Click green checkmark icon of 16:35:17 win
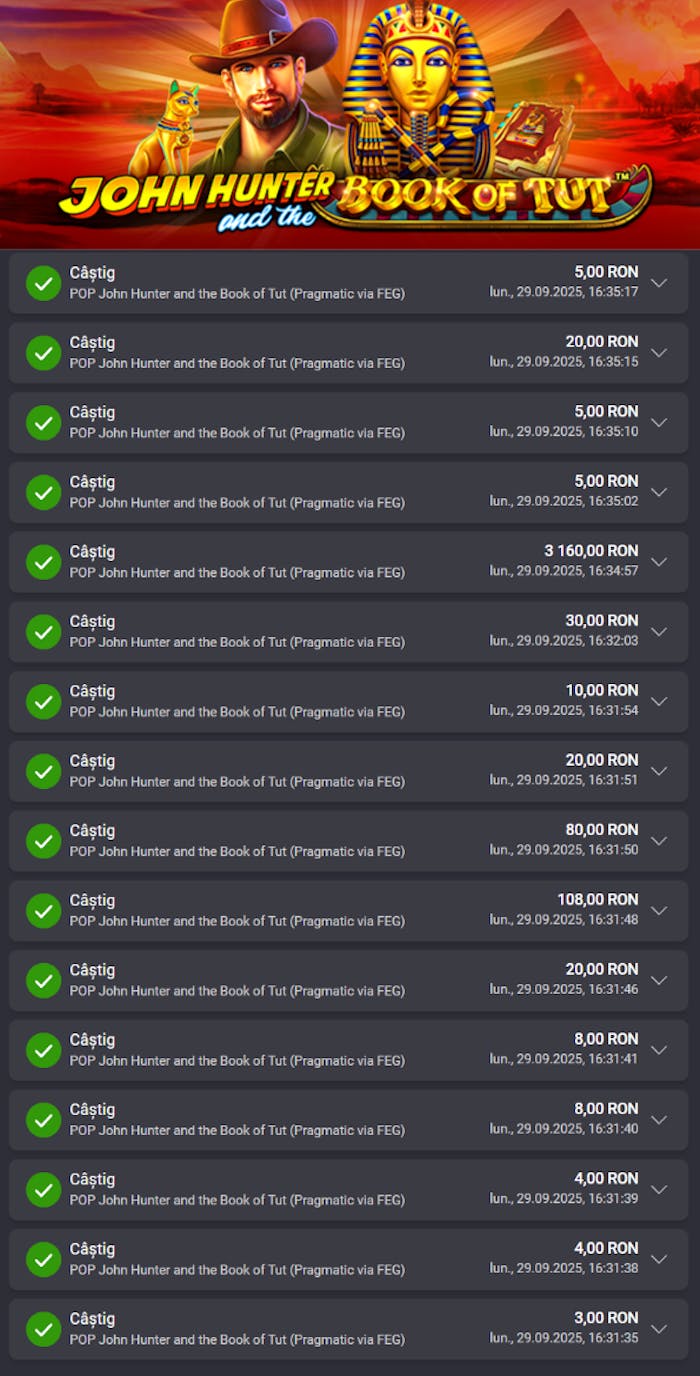The image size is (700, 1376). 43,283
